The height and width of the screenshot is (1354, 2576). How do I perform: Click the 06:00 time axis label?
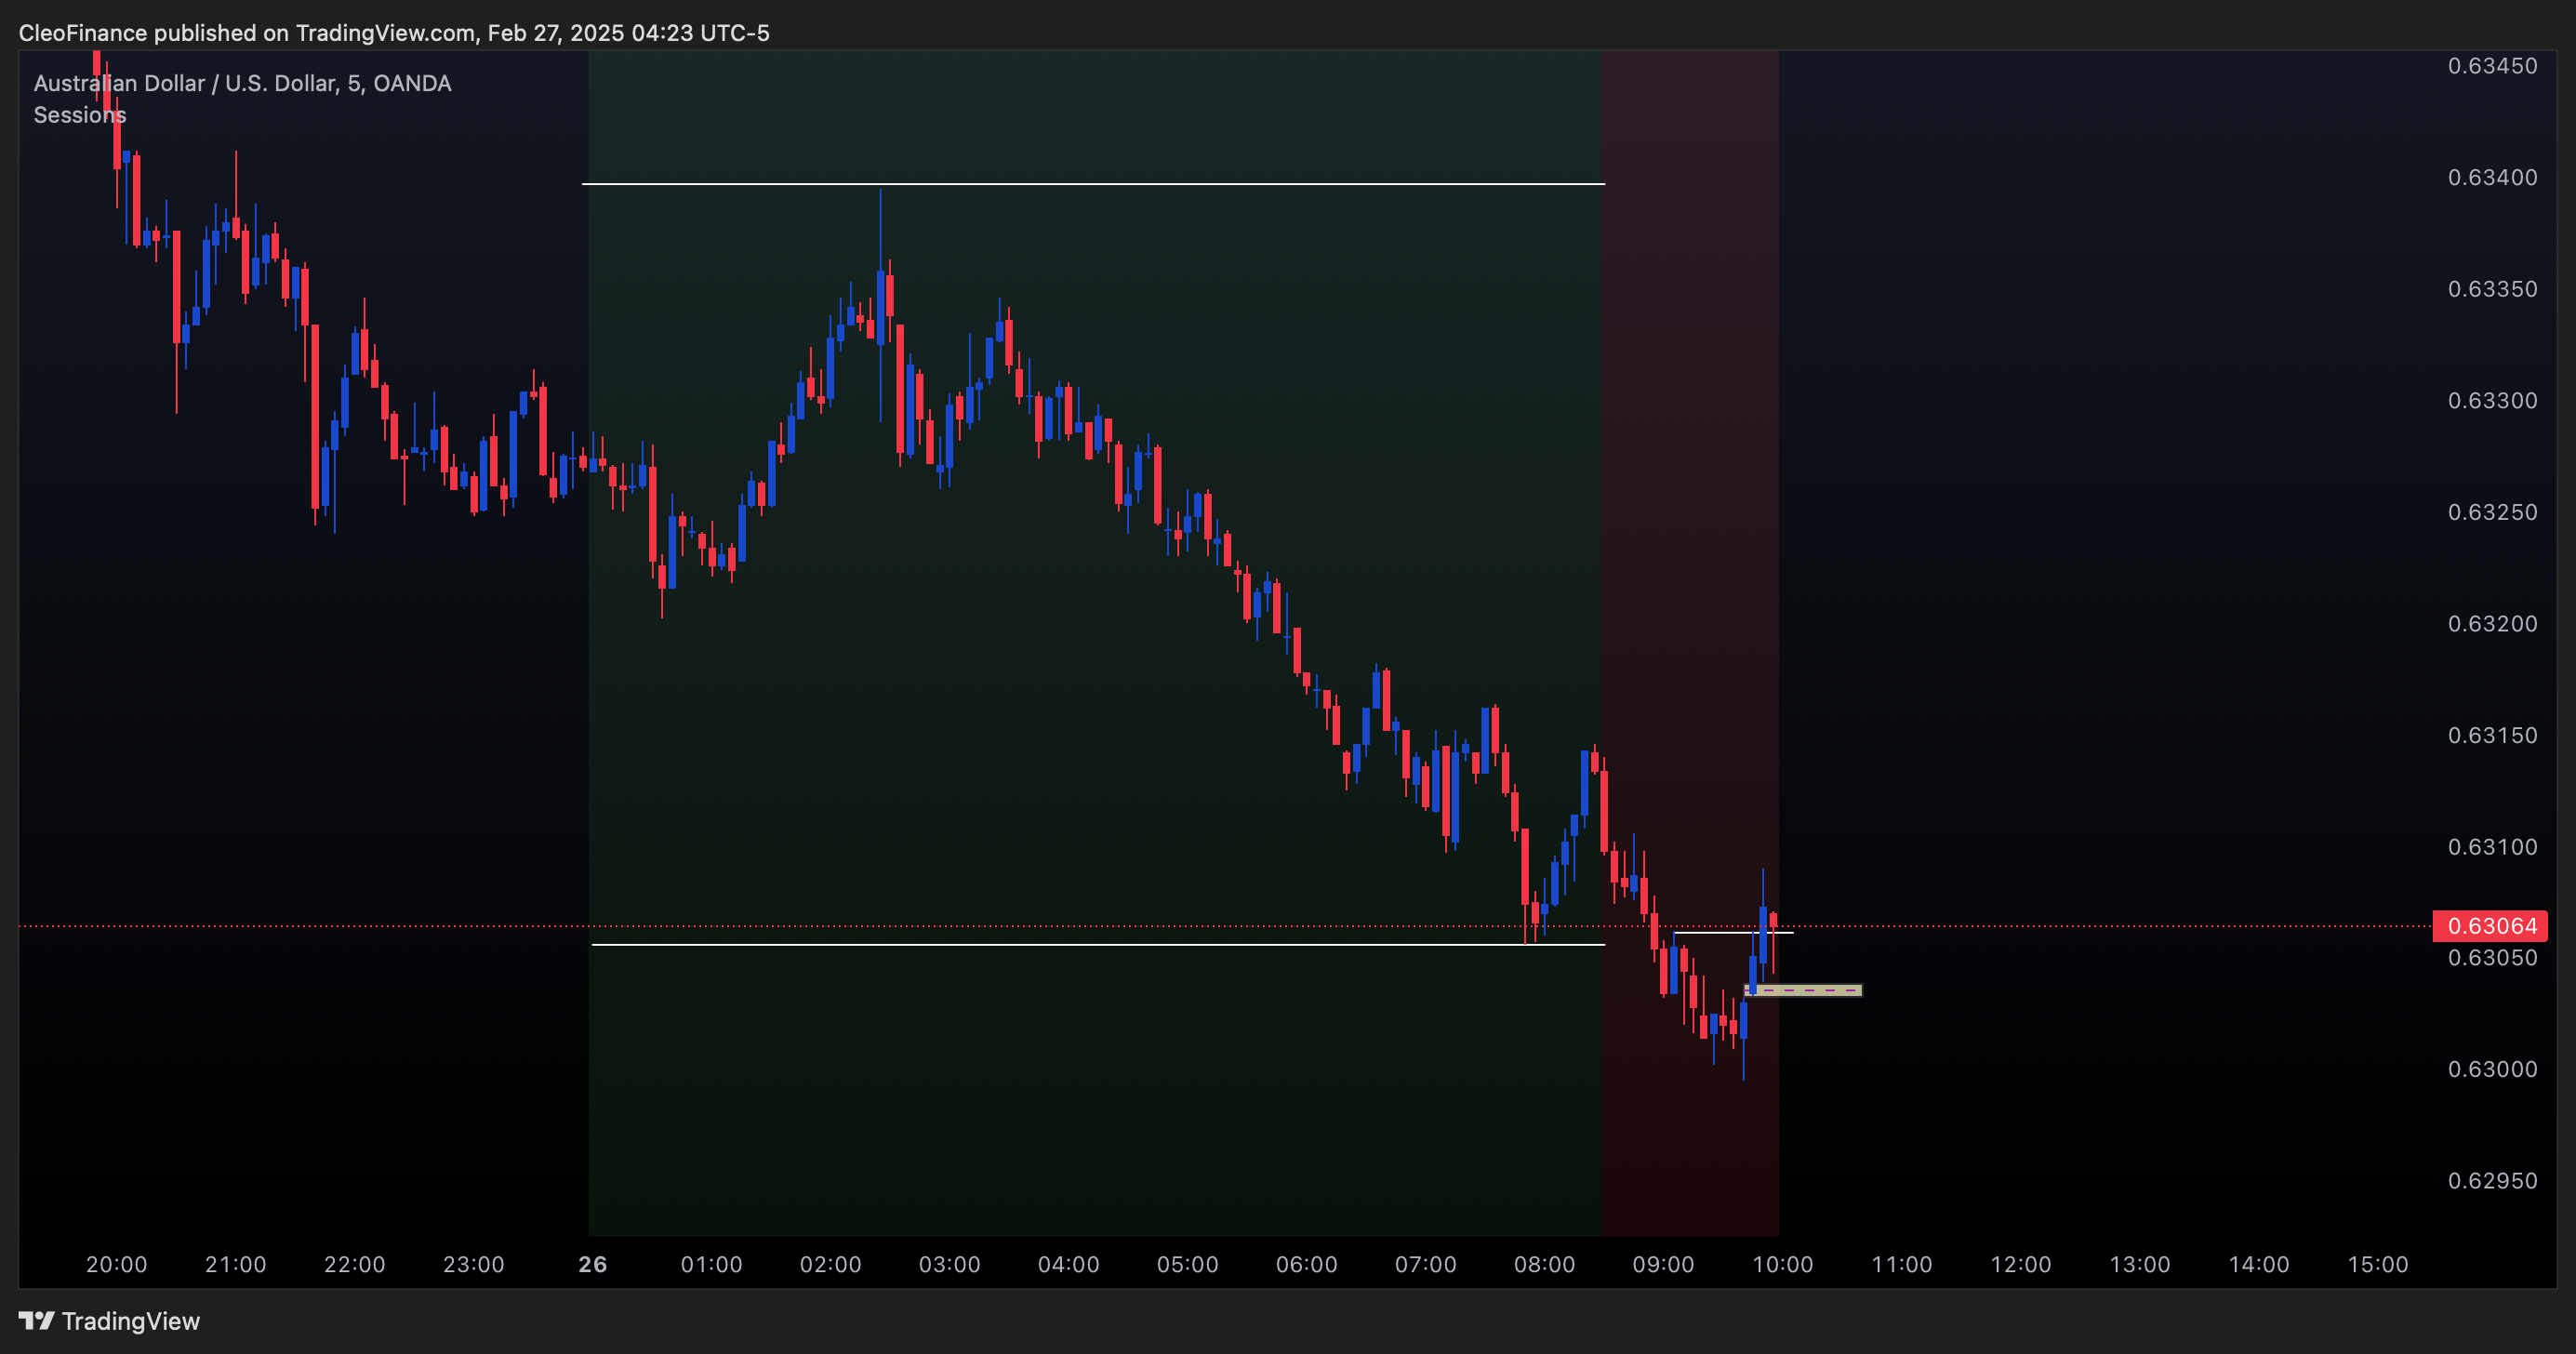(1307, 1264)
